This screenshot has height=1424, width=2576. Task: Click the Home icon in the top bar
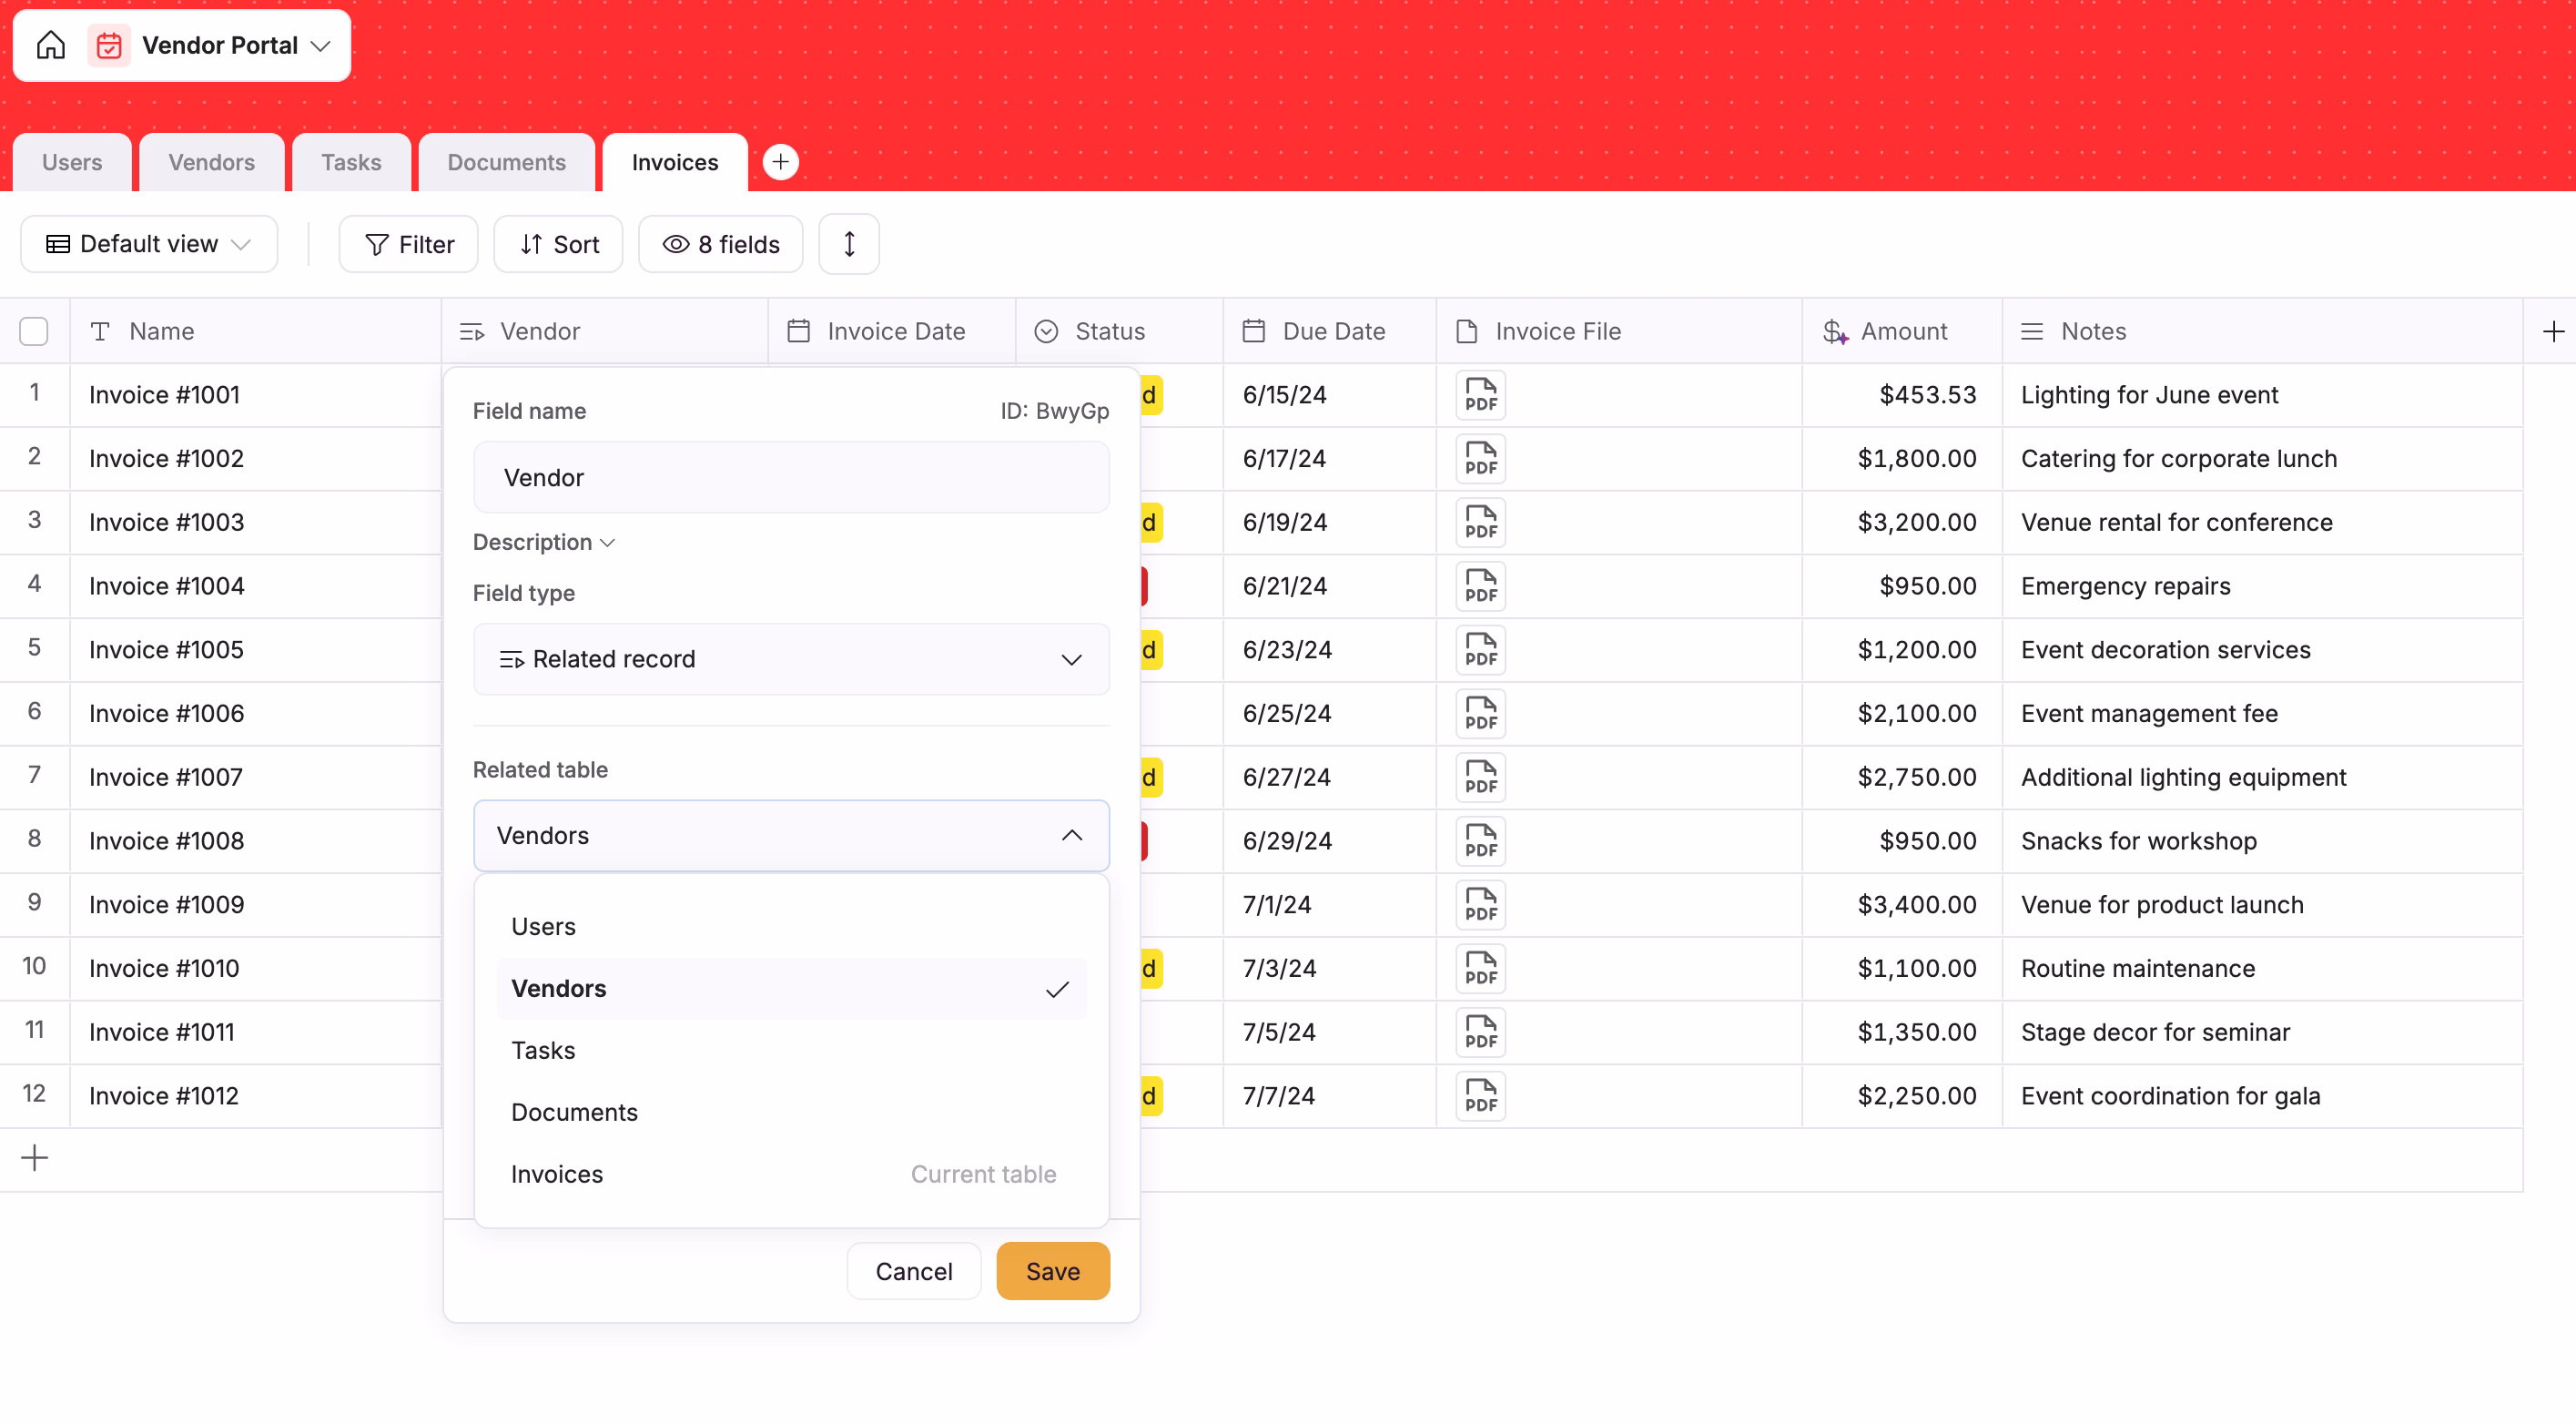click(50, 44)
